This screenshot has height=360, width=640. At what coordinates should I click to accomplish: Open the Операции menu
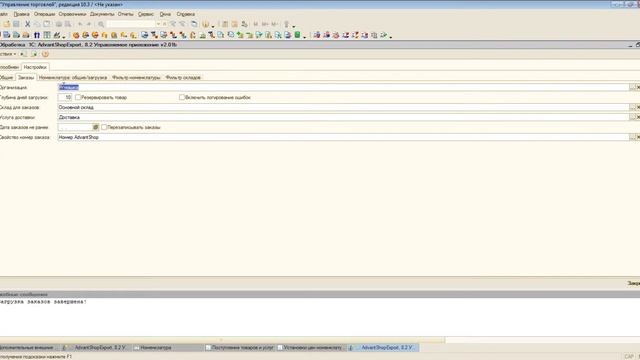44,14
